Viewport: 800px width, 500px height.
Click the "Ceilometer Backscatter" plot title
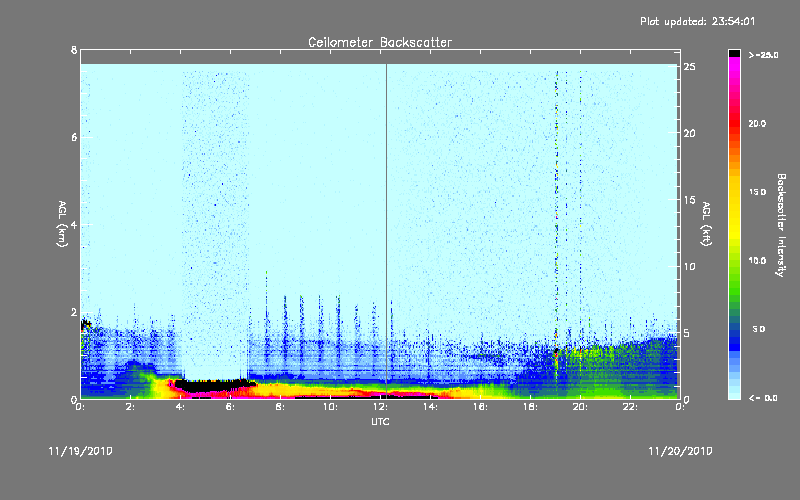380,42
